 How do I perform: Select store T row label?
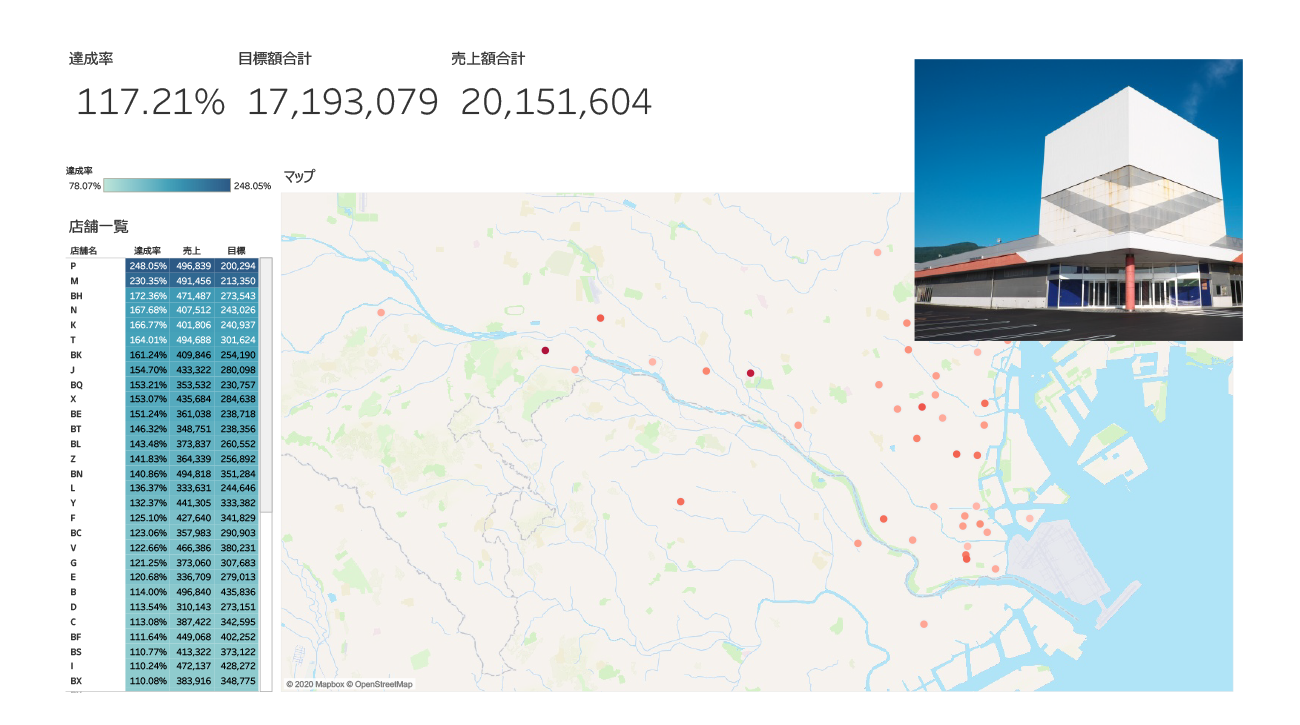click(74, 340)
